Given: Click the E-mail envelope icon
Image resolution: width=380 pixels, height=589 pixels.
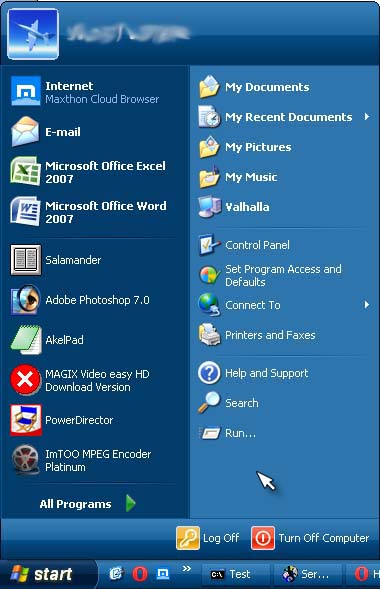Looking at the screenshot, I should pyautogui.click(x=25, y=131).
